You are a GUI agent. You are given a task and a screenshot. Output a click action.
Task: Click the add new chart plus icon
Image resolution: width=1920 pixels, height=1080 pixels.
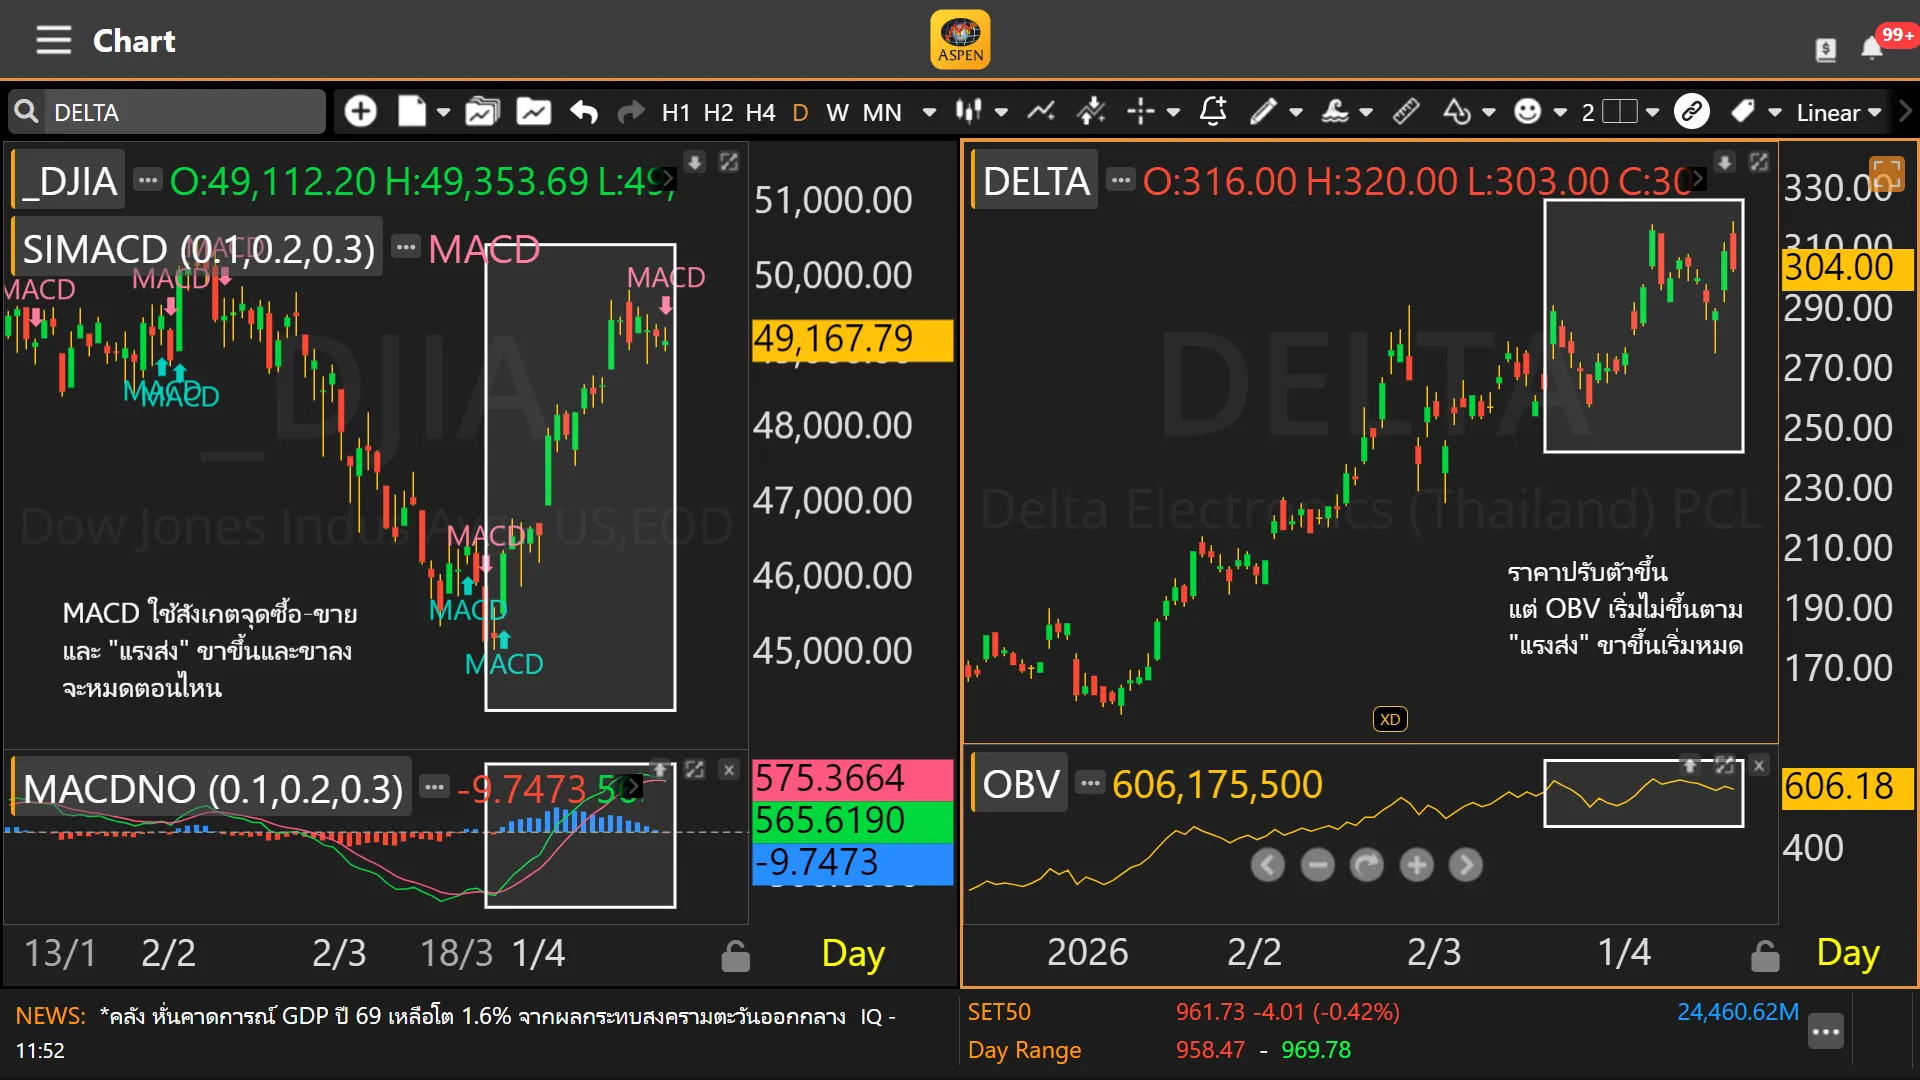360,111
